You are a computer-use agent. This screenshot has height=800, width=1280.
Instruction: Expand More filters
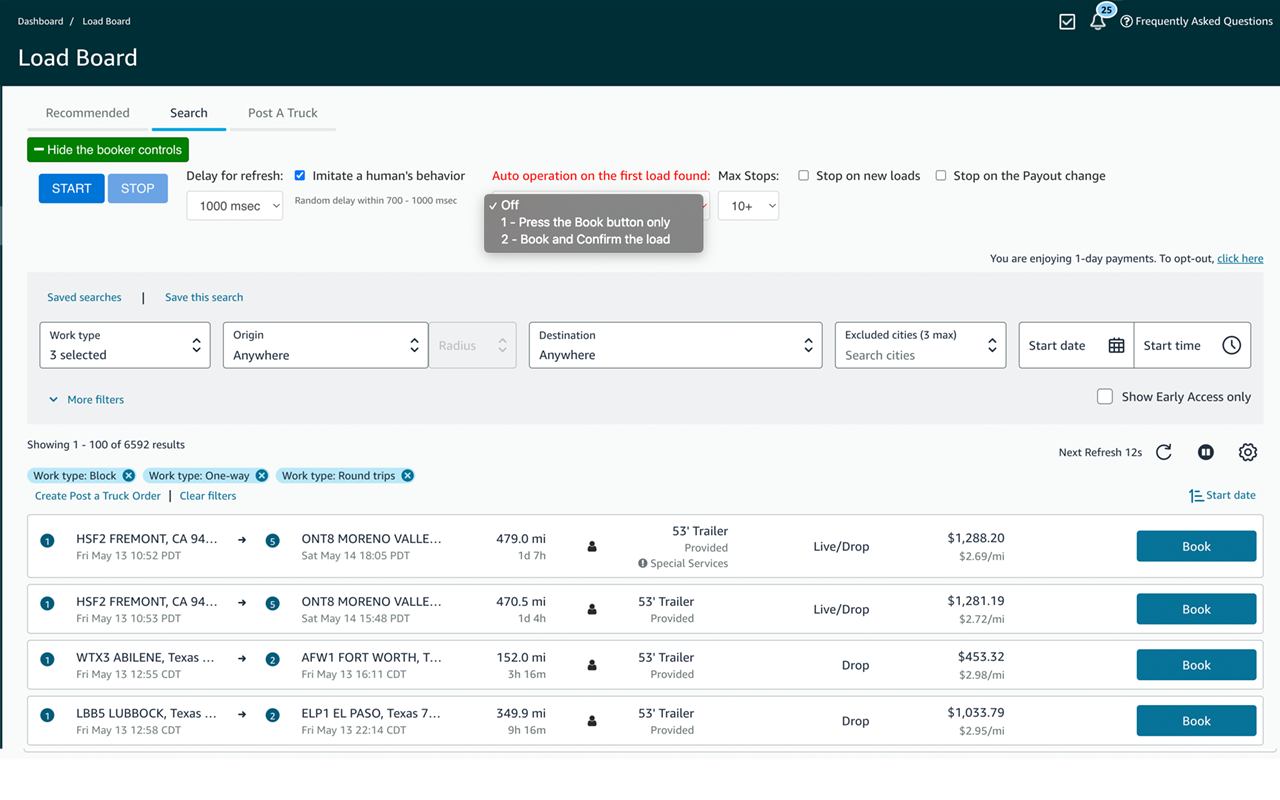click(x=86, y=400)
